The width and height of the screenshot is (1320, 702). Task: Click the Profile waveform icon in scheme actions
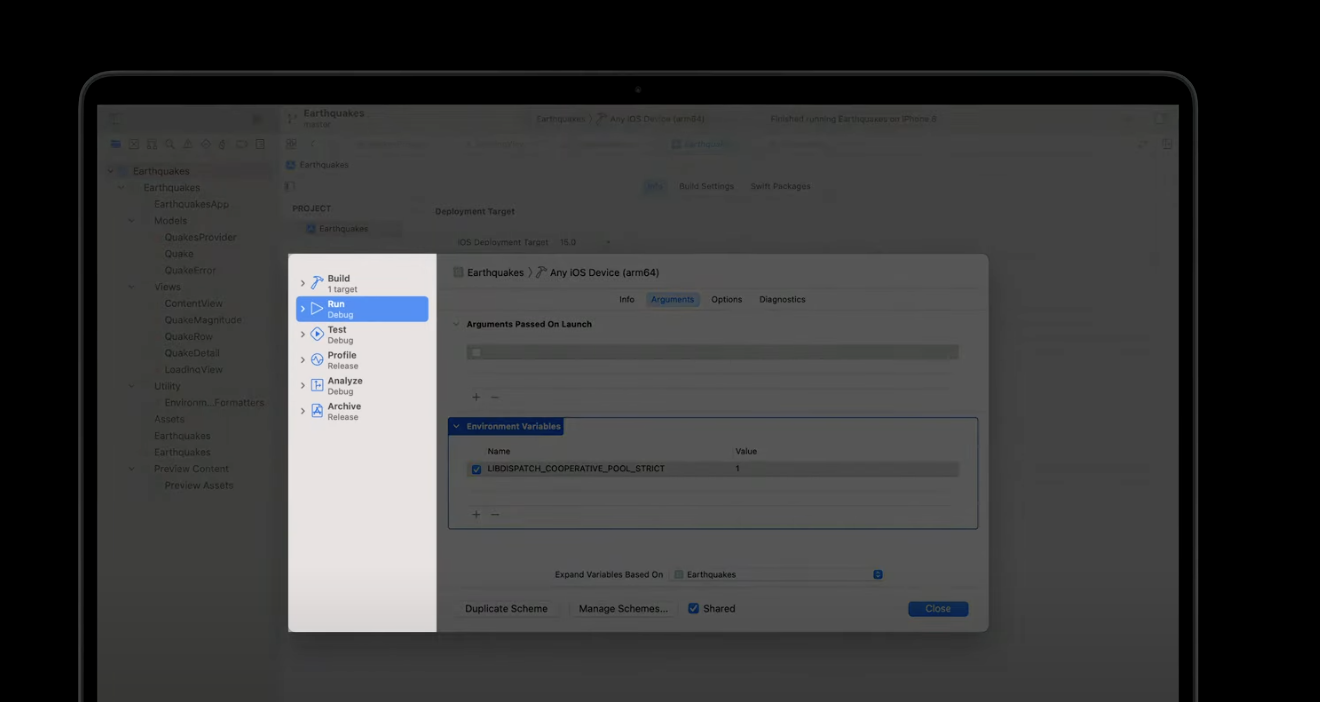pos(317,360)
